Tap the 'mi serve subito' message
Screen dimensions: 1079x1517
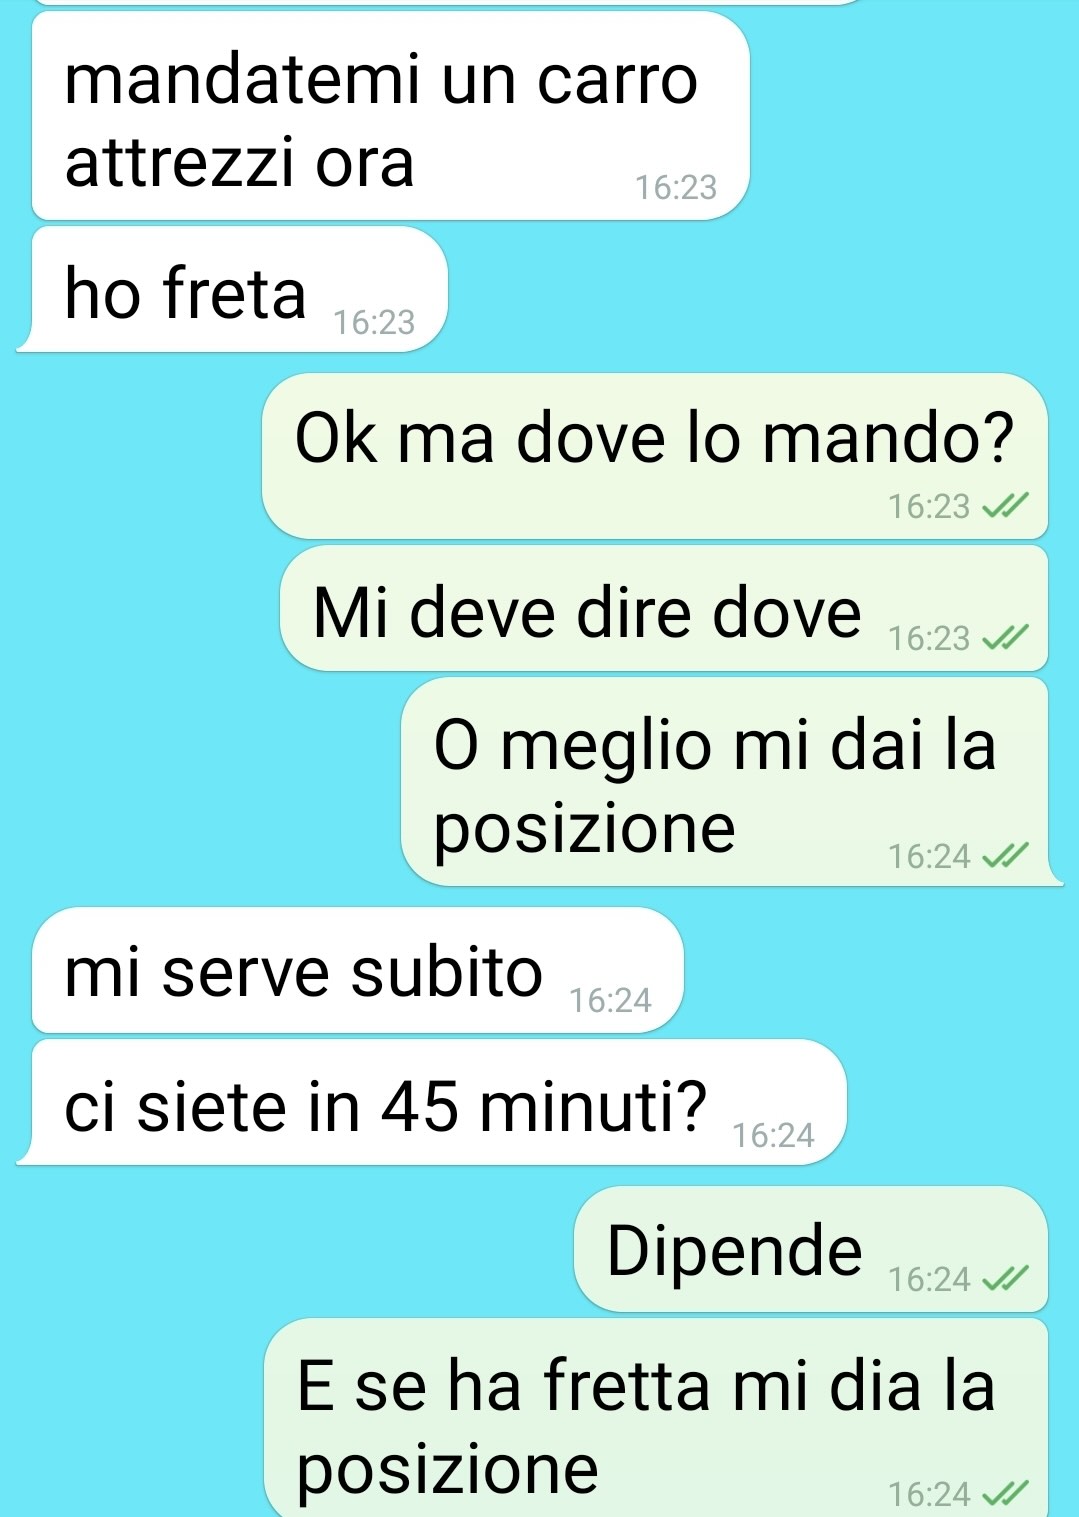point(358,970)
